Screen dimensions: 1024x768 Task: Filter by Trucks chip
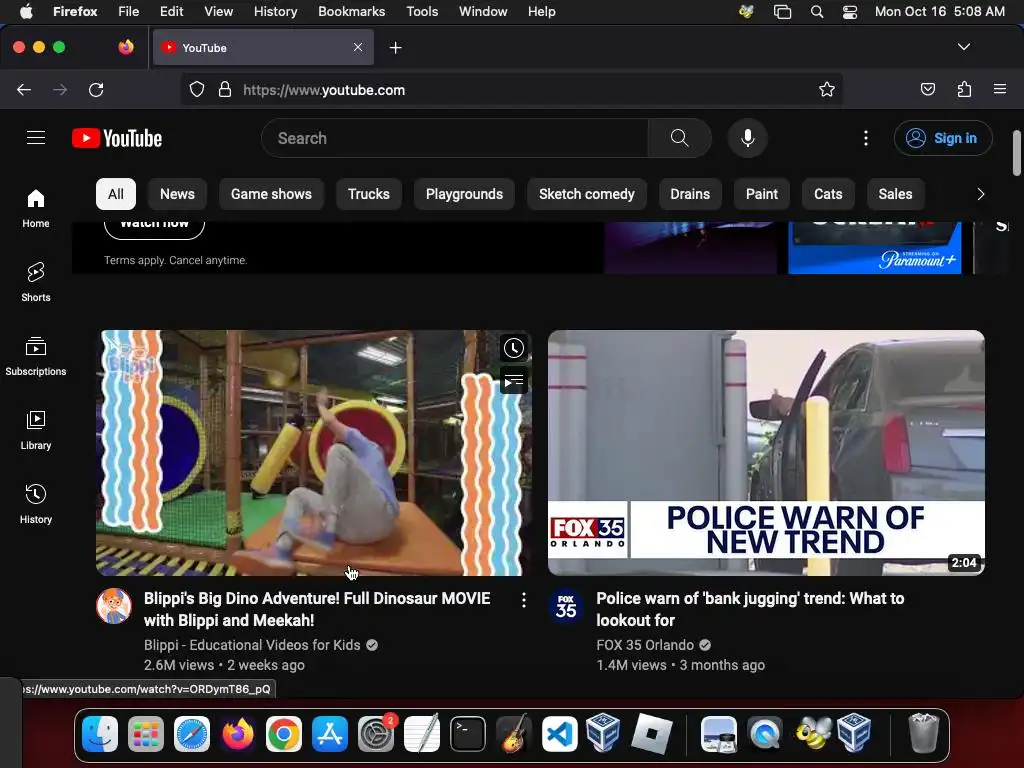tap(368, 194)
